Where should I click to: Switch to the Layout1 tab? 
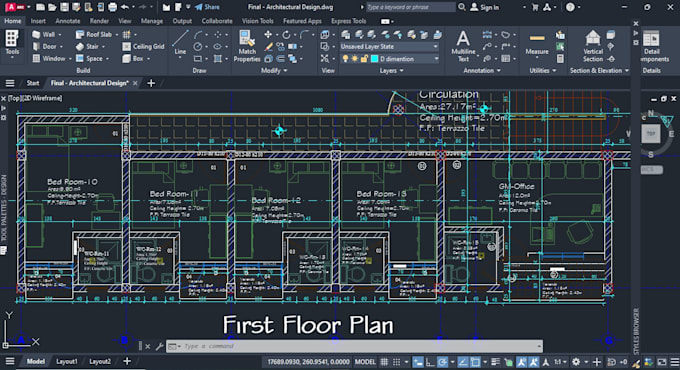(x=66, y=361)
